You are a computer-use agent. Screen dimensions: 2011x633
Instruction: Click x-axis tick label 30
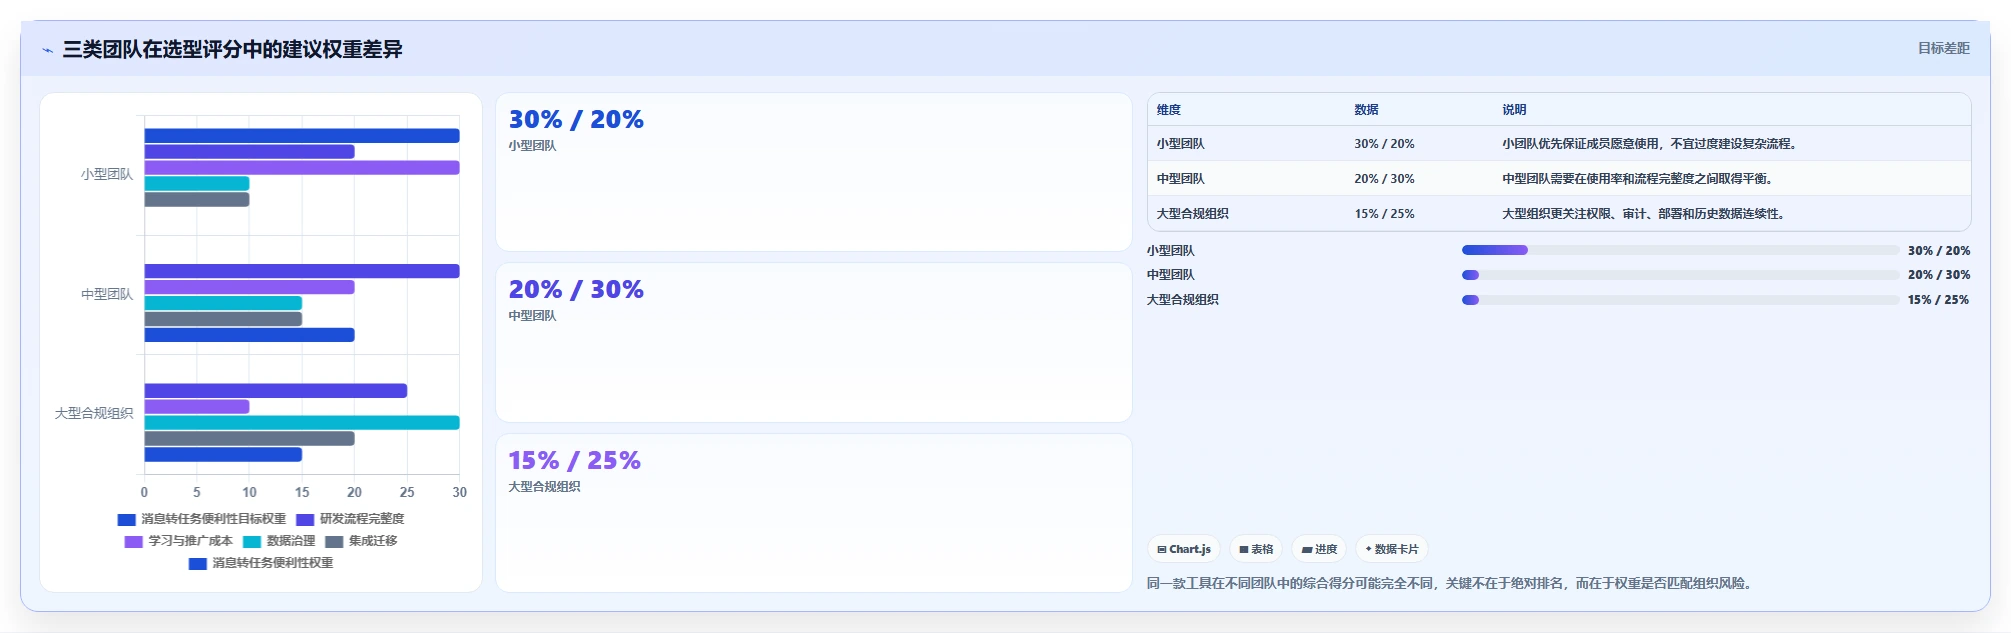[460, 492]
